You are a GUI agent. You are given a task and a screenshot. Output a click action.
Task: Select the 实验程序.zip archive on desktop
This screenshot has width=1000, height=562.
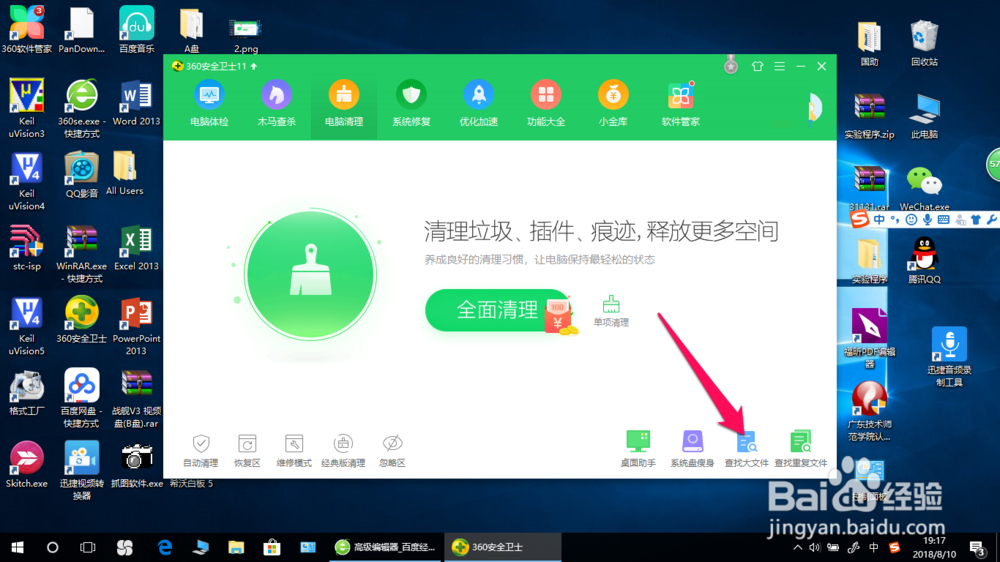(869, 115)
